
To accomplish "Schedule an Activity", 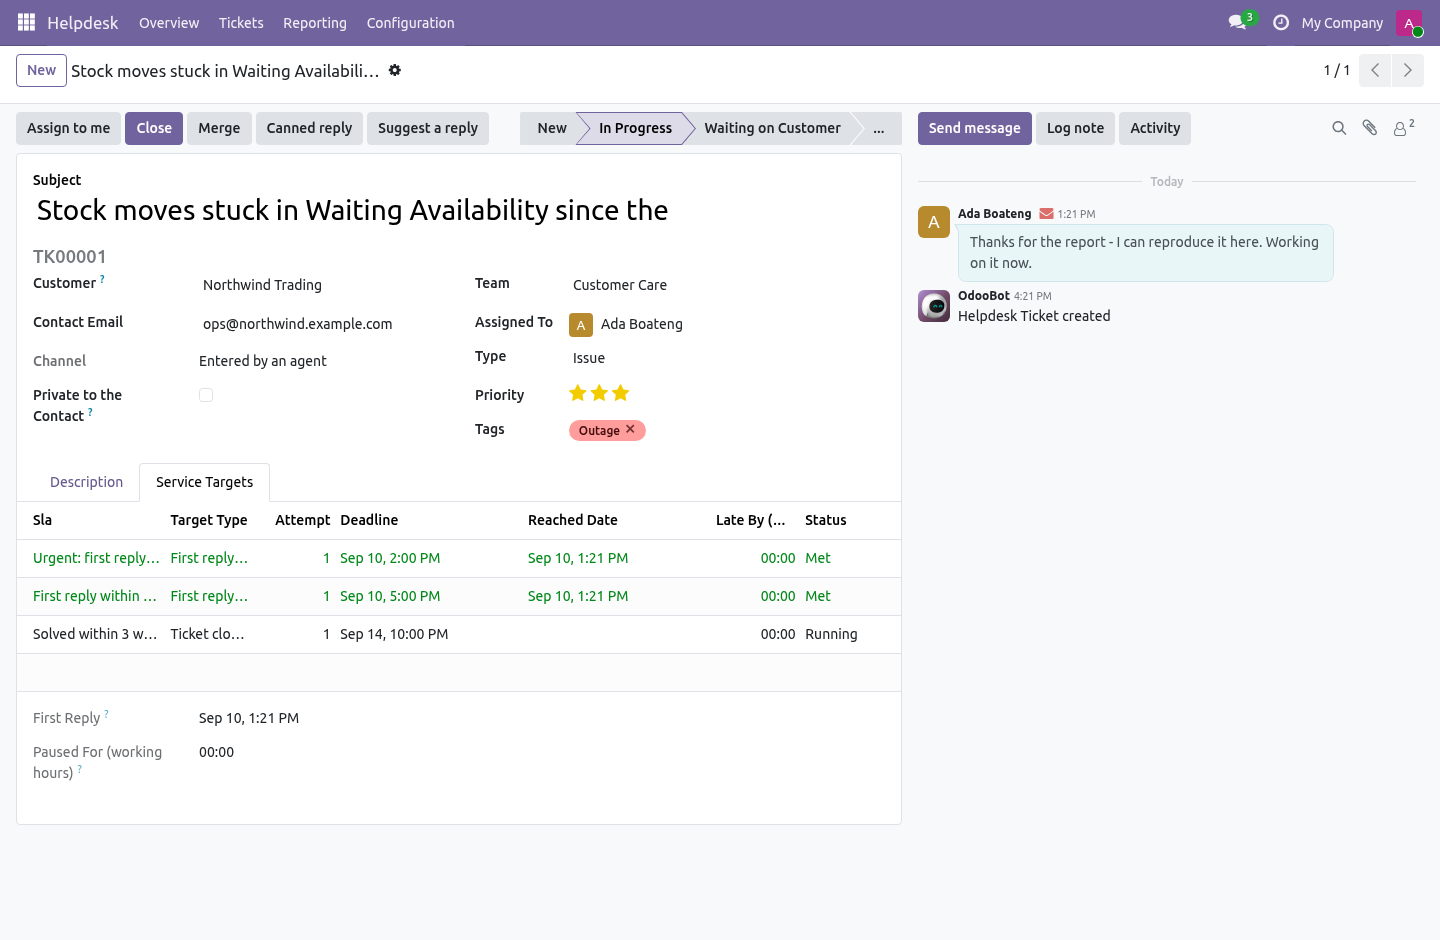I will pyautogui.click(x=1155, y=128).
